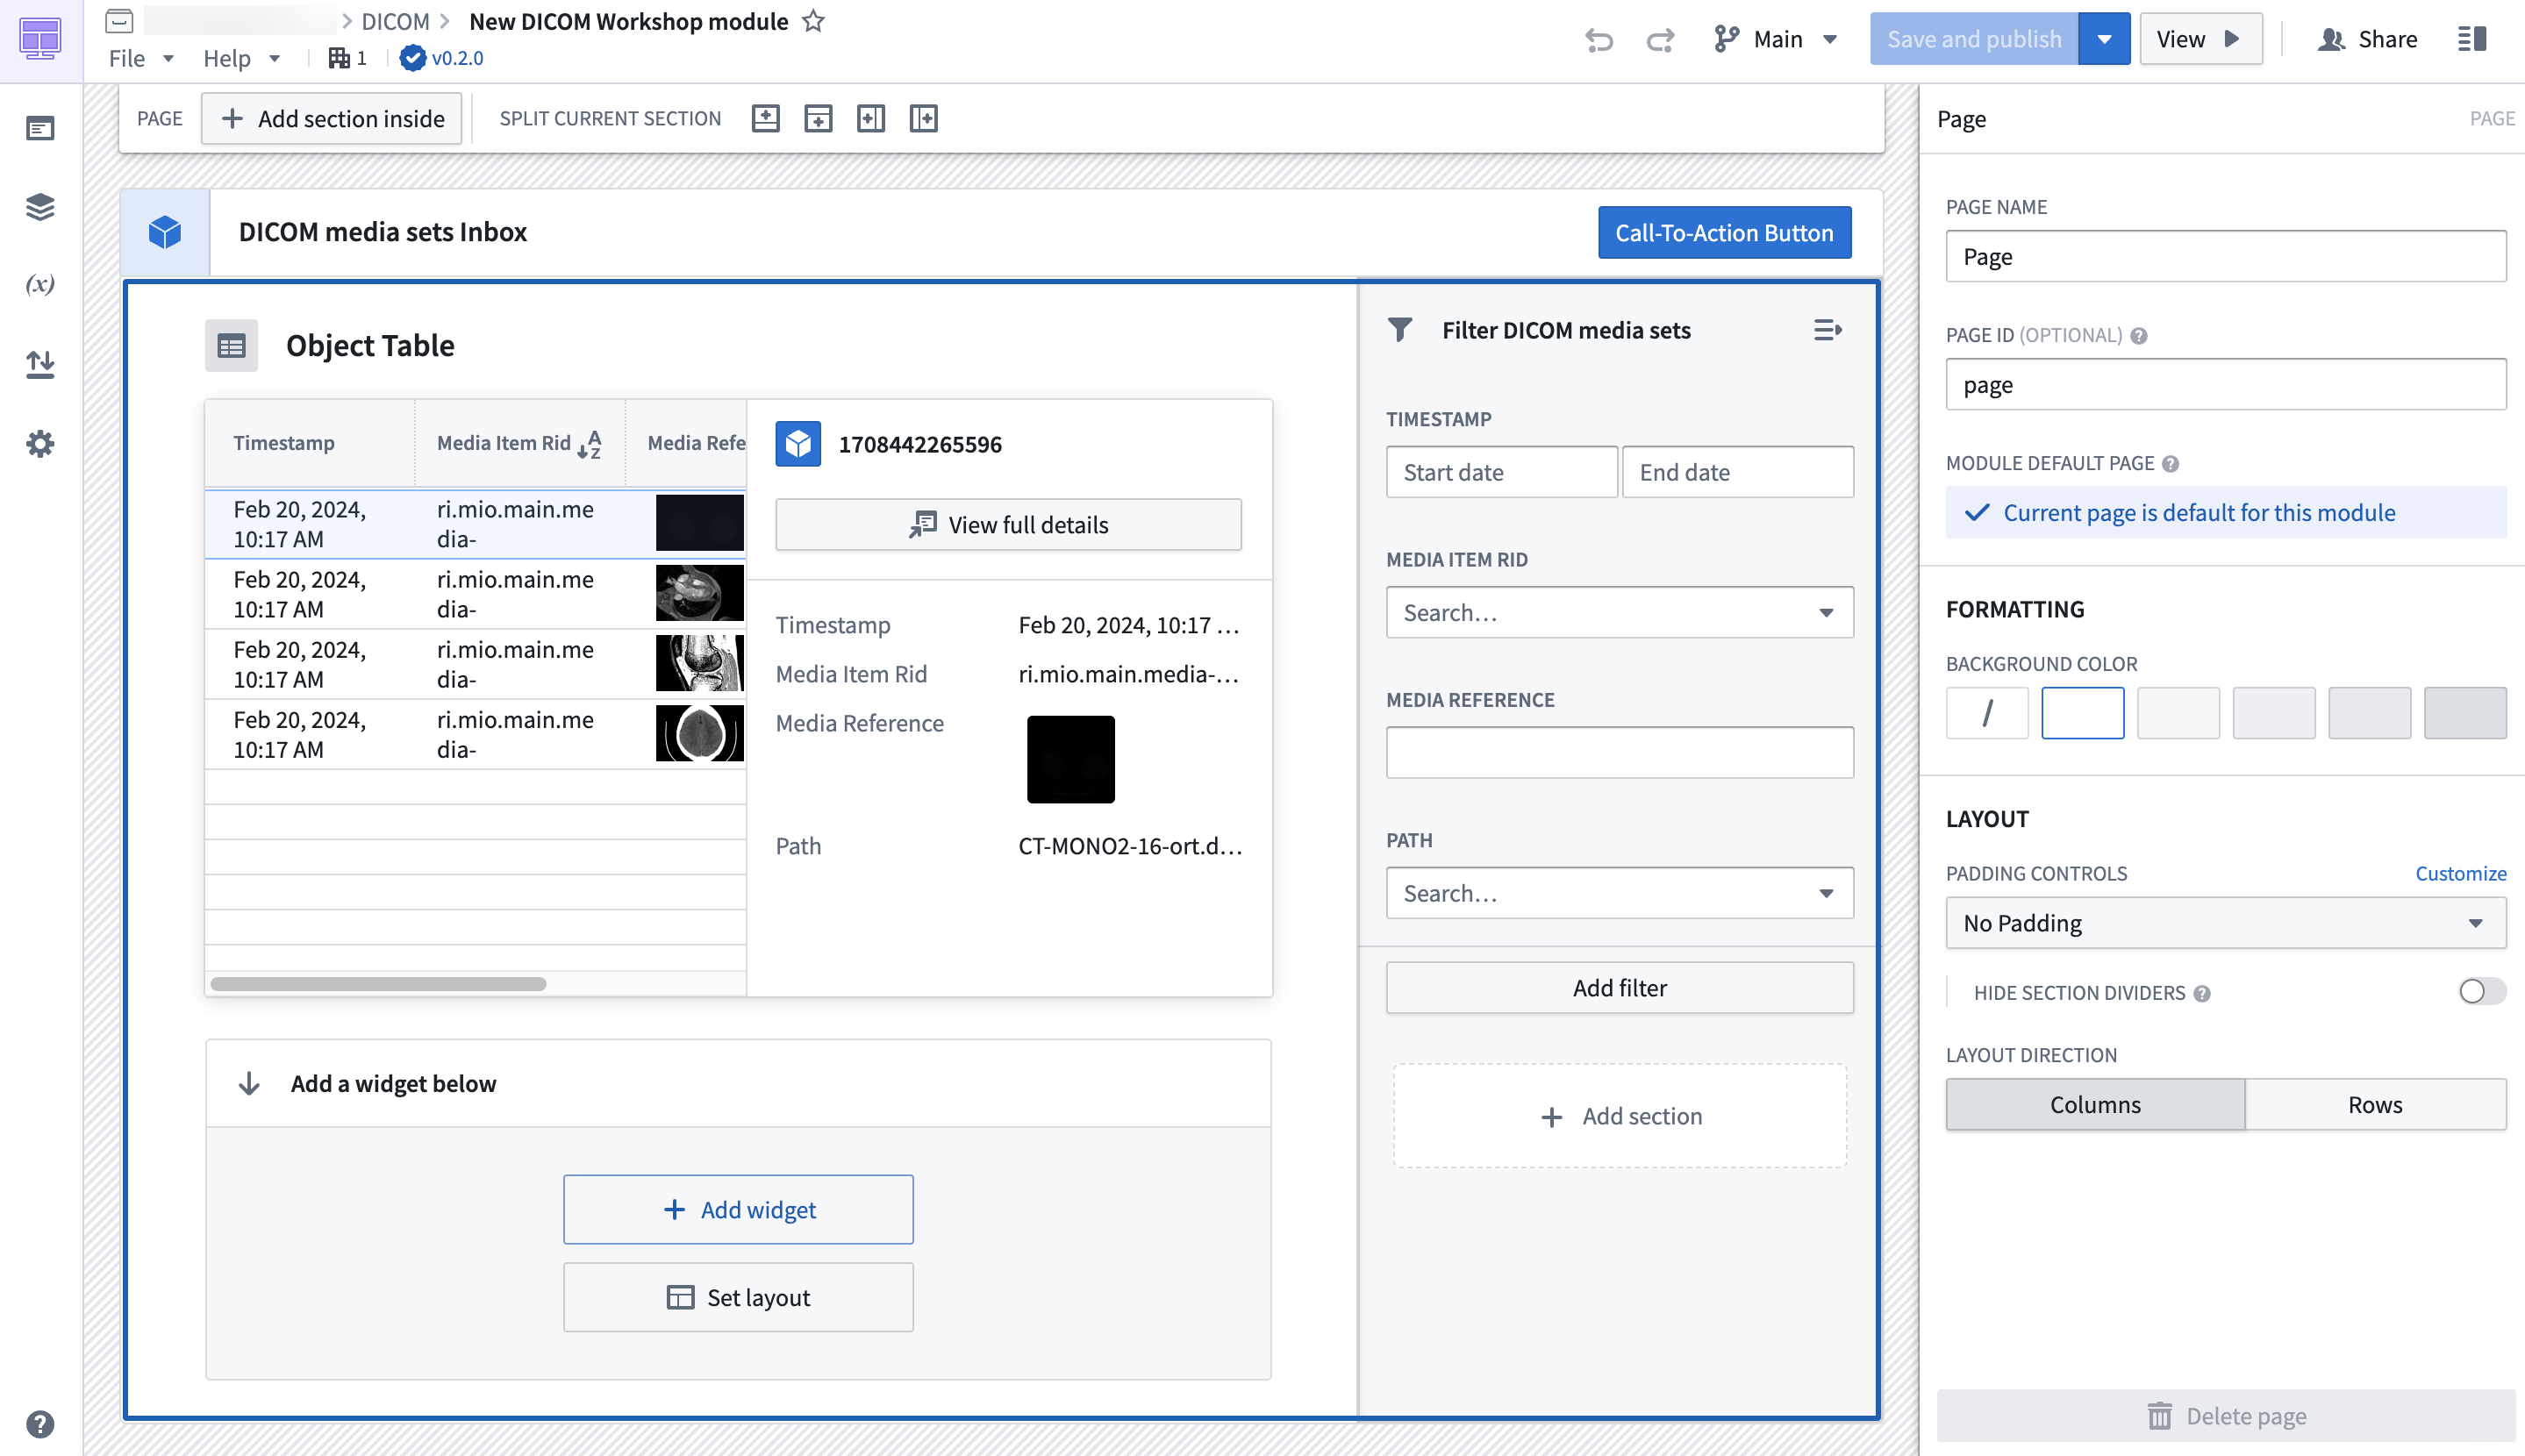Viewport: 2525px width, 1456px height.
Task: Click the Add filter button
Action: pyautogui.click(x=1620, y=986)
